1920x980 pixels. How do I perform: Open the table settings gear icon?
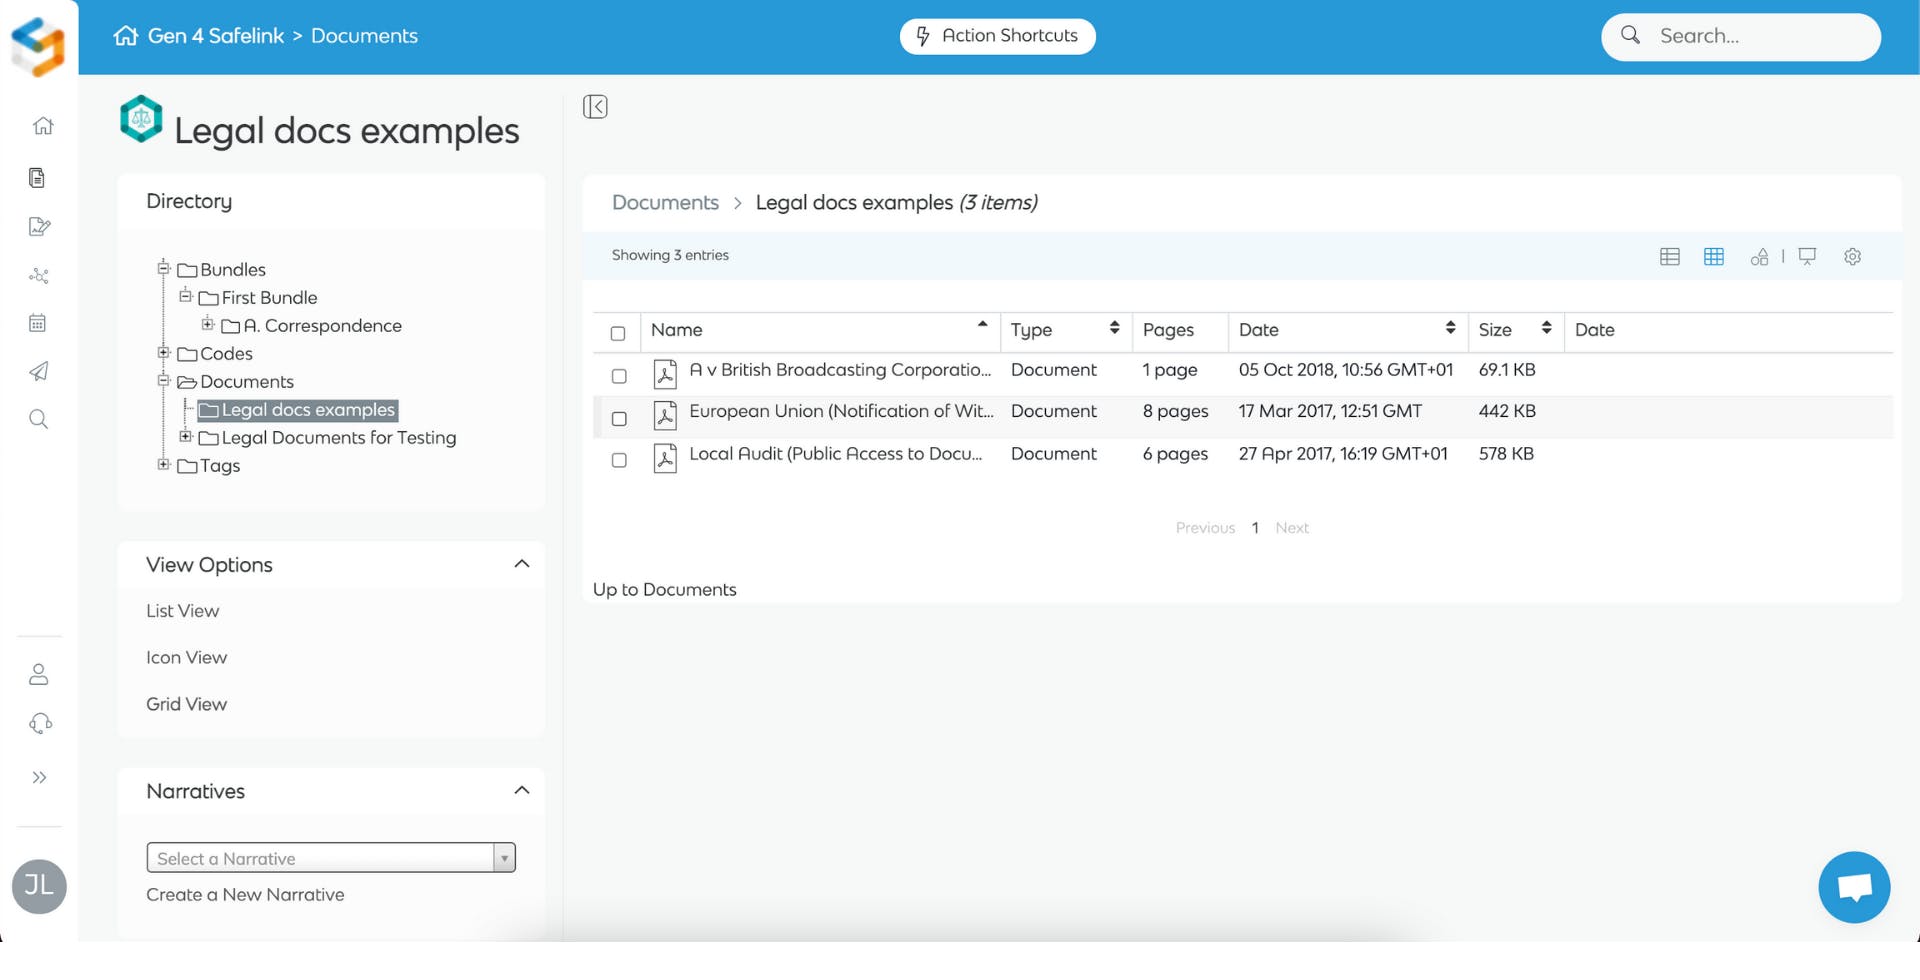point(1852,257)
